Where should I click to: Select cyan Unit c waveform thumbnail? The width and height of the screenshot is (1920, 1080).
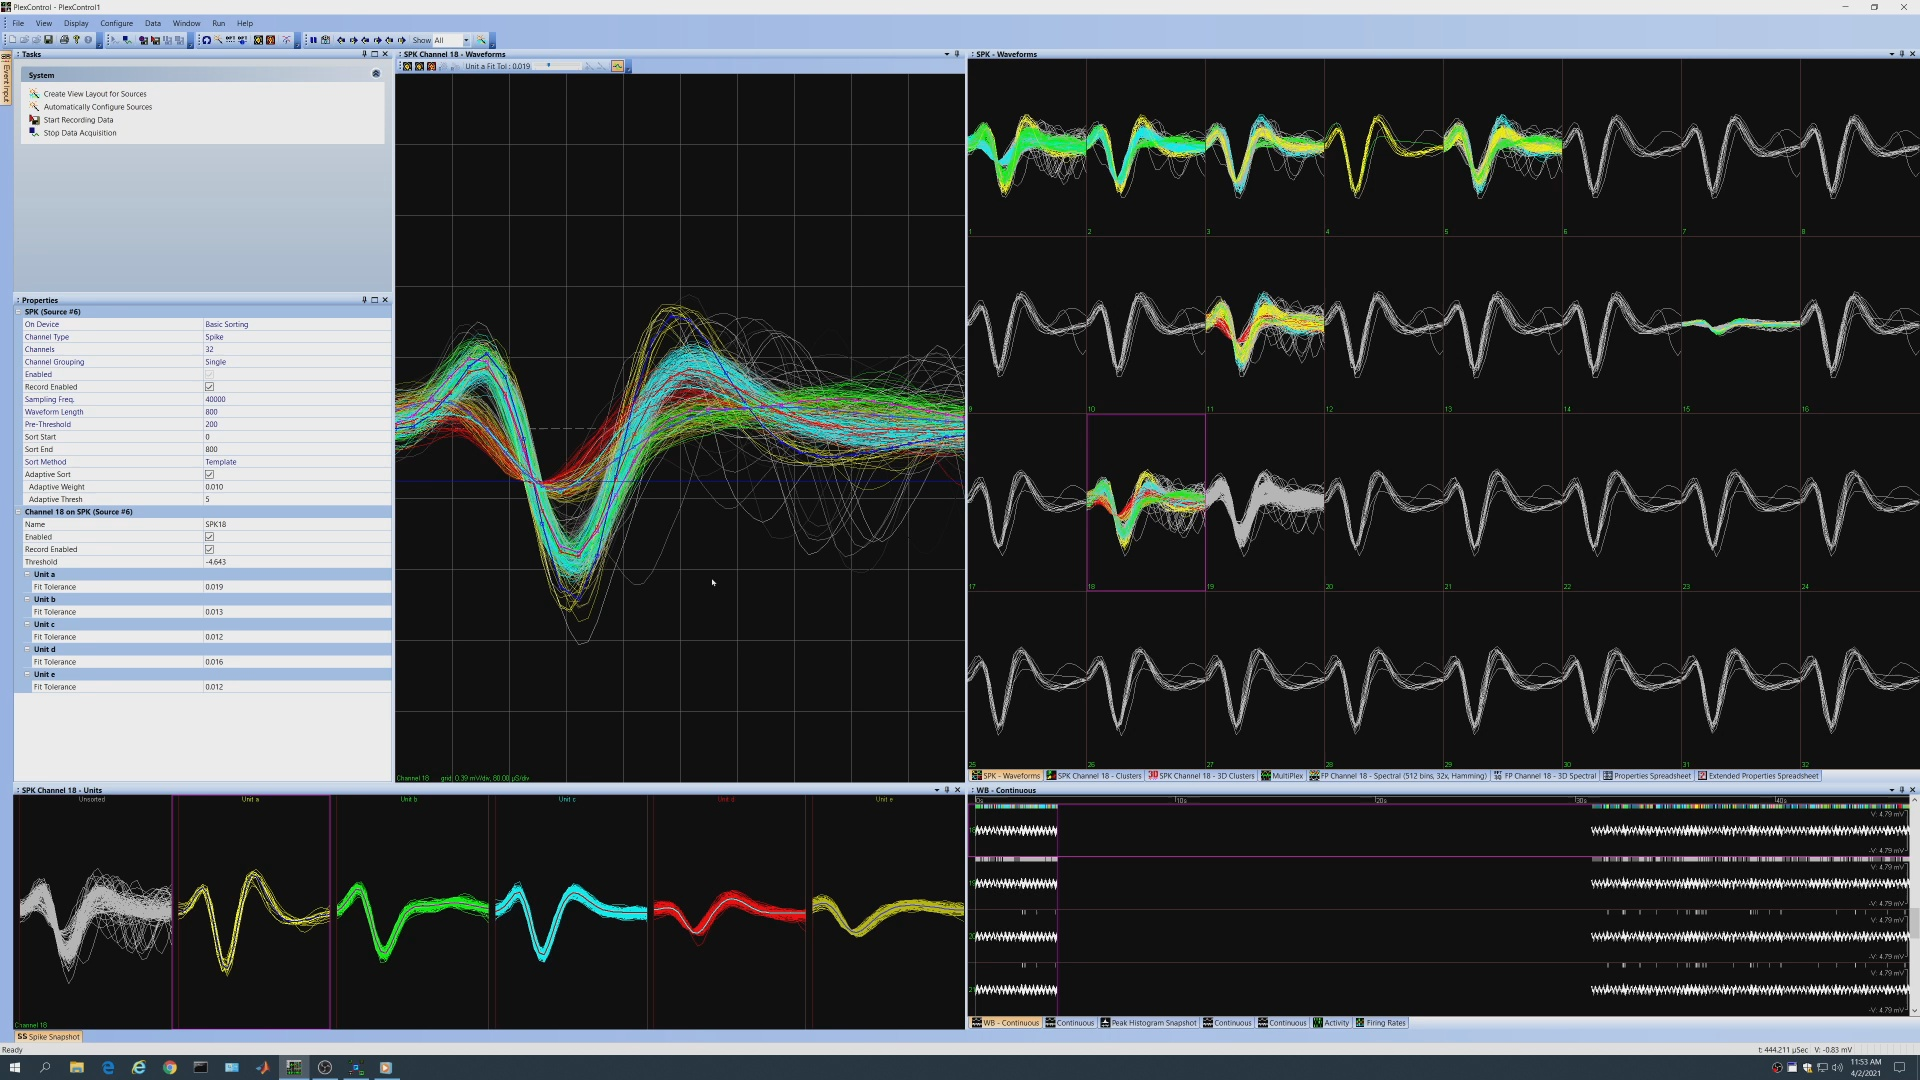coord(570,912)
